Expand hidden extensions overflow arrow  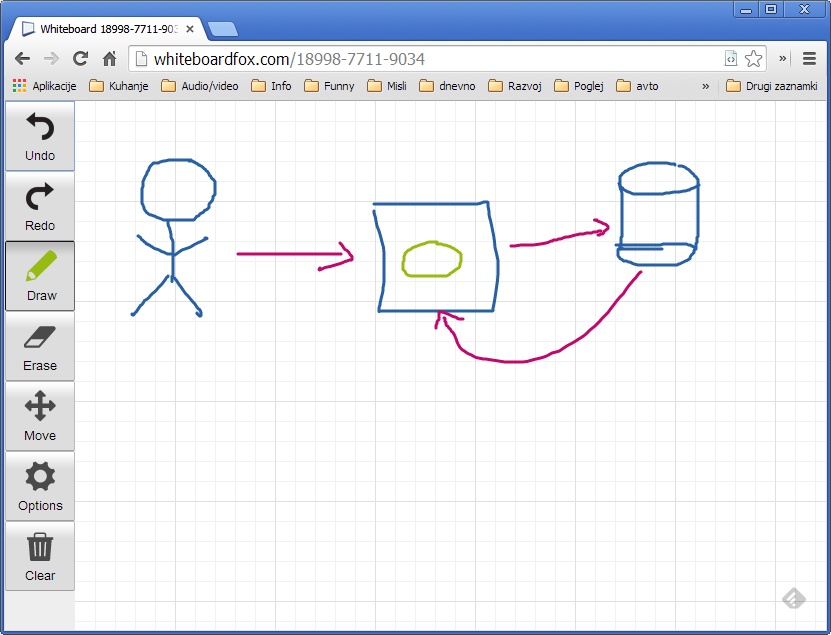pos(783,59)
